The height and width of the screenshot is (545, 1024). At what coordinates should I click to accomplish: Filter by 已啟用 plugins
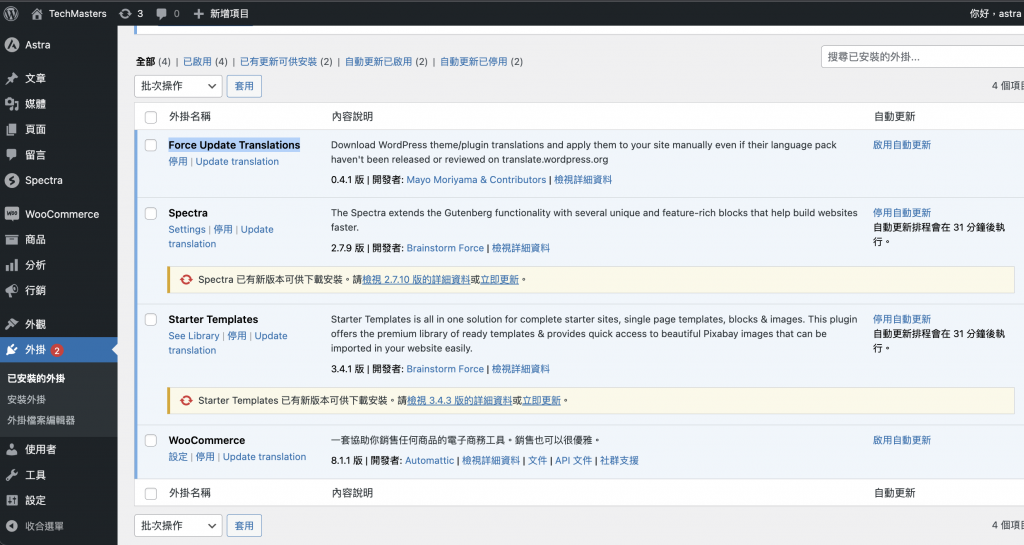(197, 61)
